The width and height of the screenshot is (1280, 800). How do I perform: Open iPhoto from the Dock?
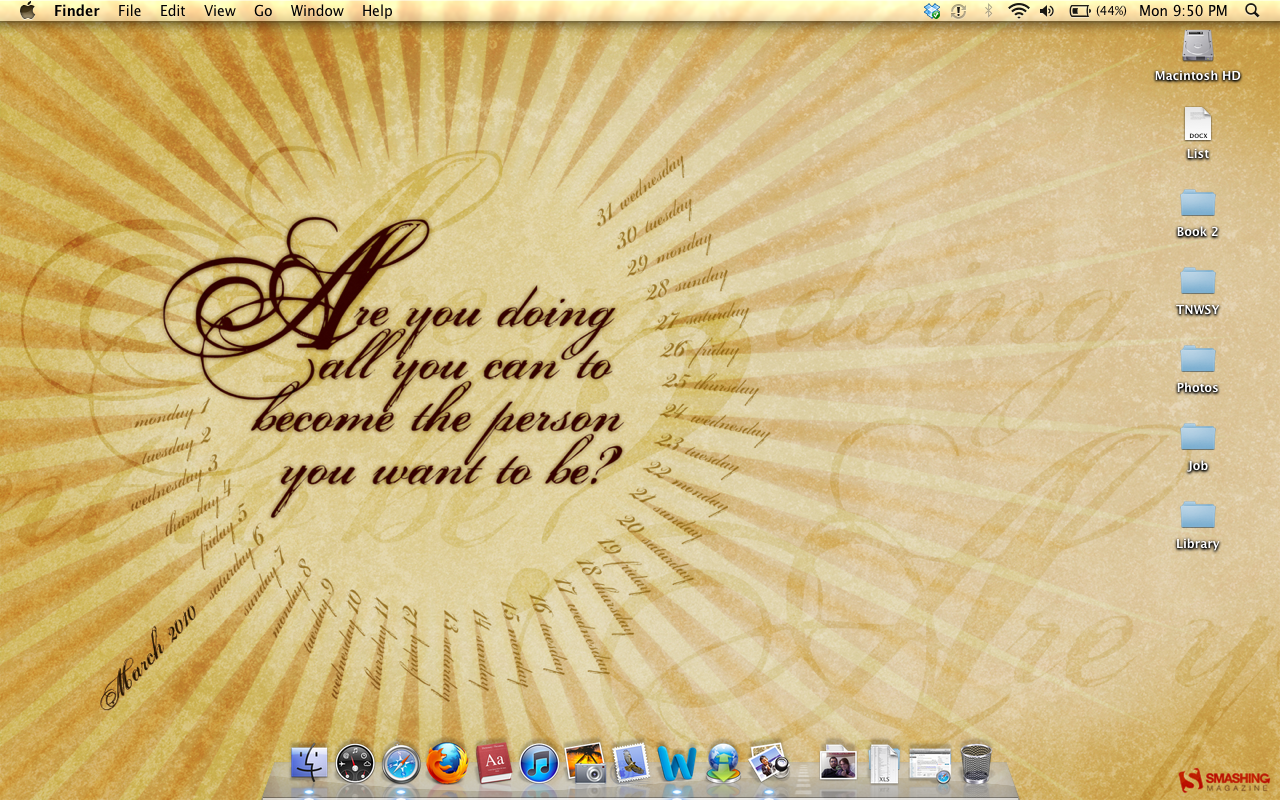point(585,764)
